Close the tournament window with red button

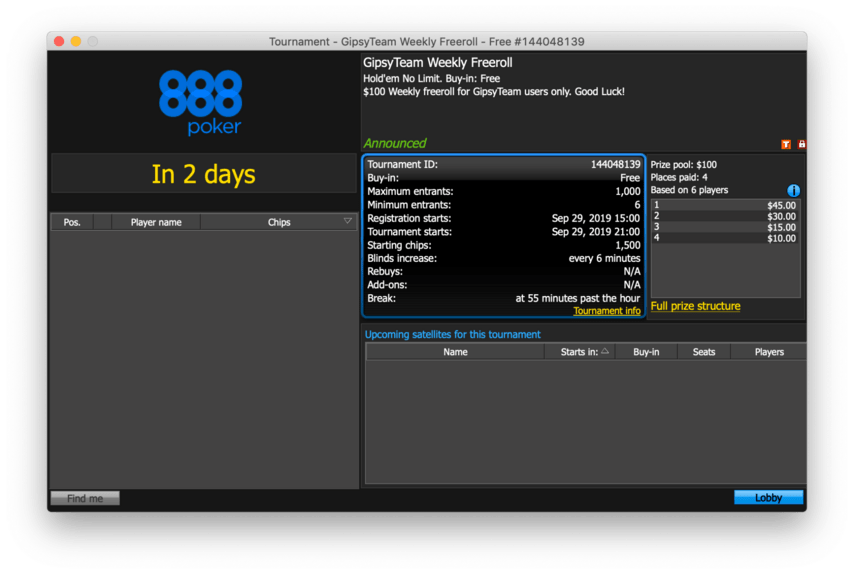coord(58,41)
